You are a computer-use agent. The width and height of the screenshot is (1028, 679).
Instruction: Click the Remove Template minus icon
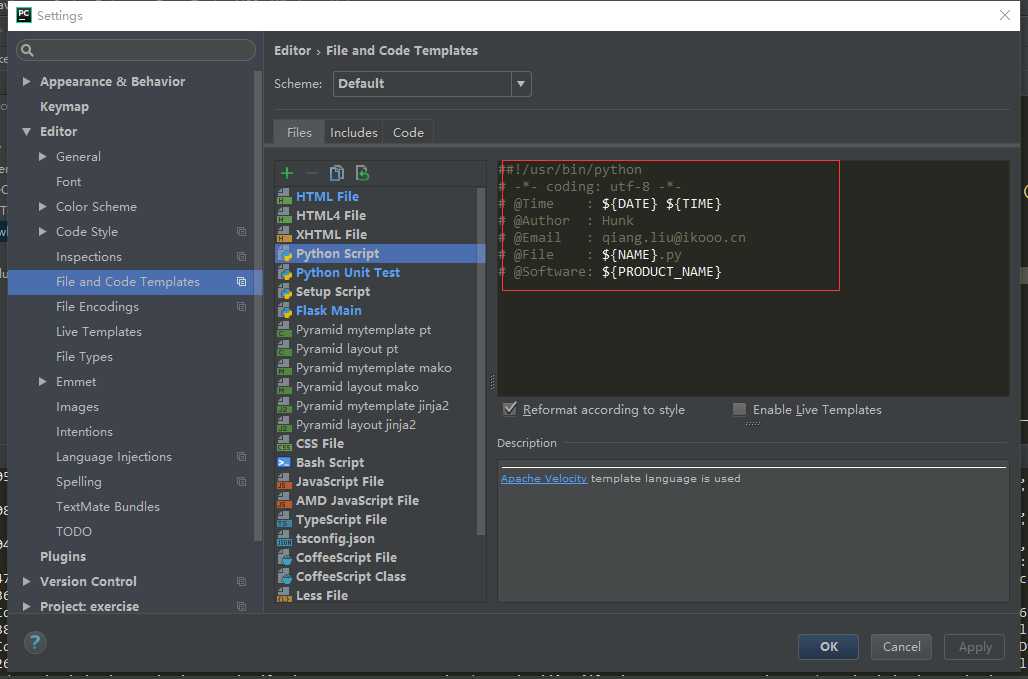pos(311,173)
